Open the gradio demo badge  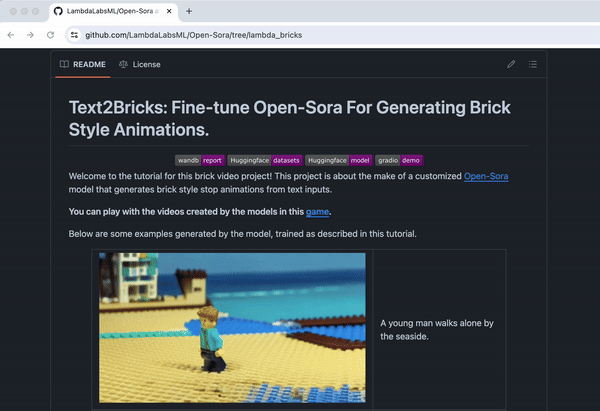click(399, 160)
